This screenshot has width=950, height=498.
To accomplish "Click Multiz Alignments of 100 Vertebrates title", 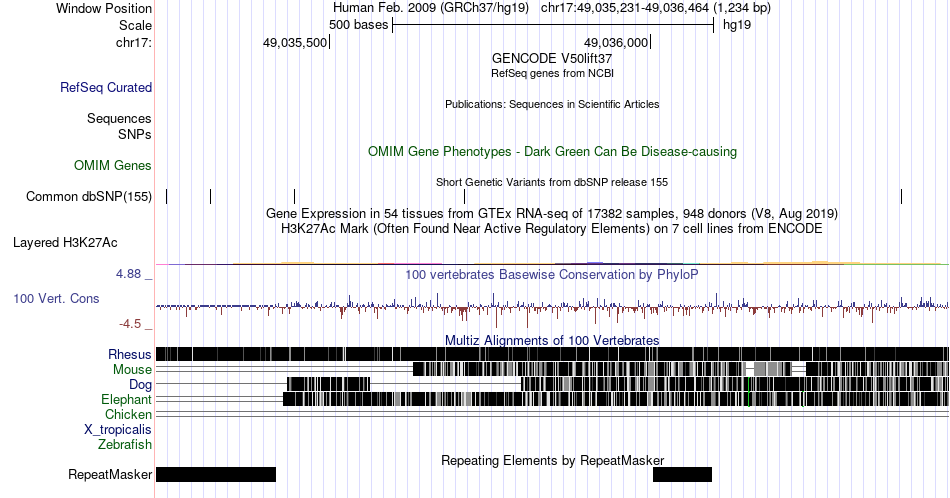I will point(552,340).
